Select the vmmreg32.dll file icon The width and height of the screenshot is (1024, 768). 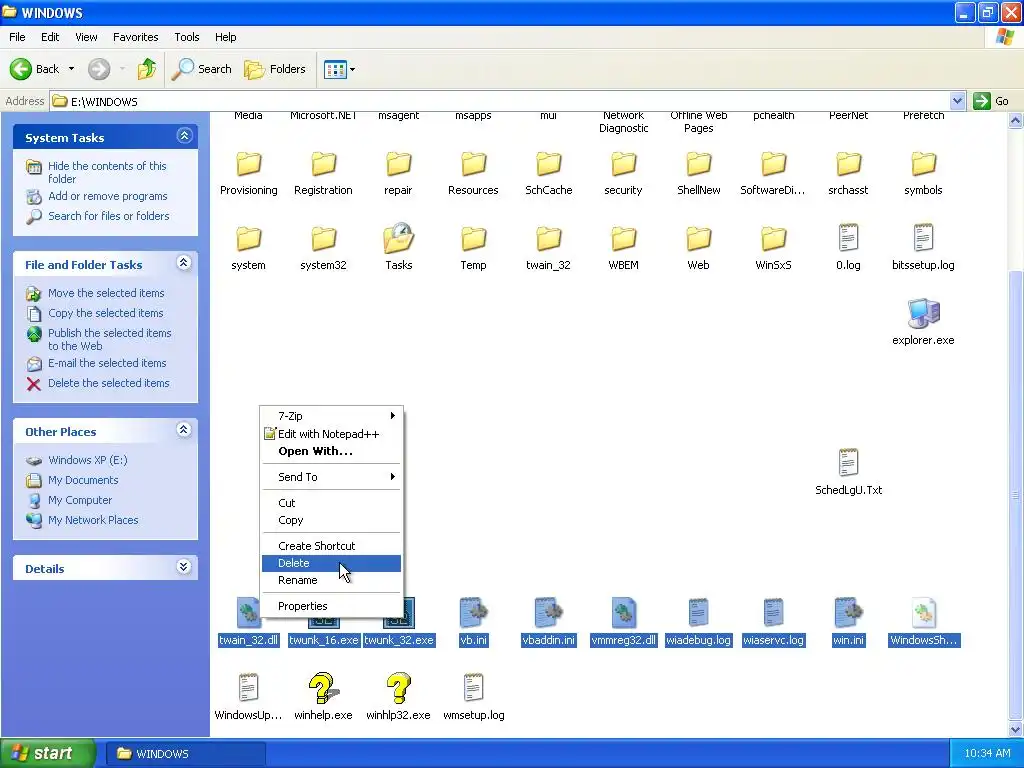coord(624,613)
